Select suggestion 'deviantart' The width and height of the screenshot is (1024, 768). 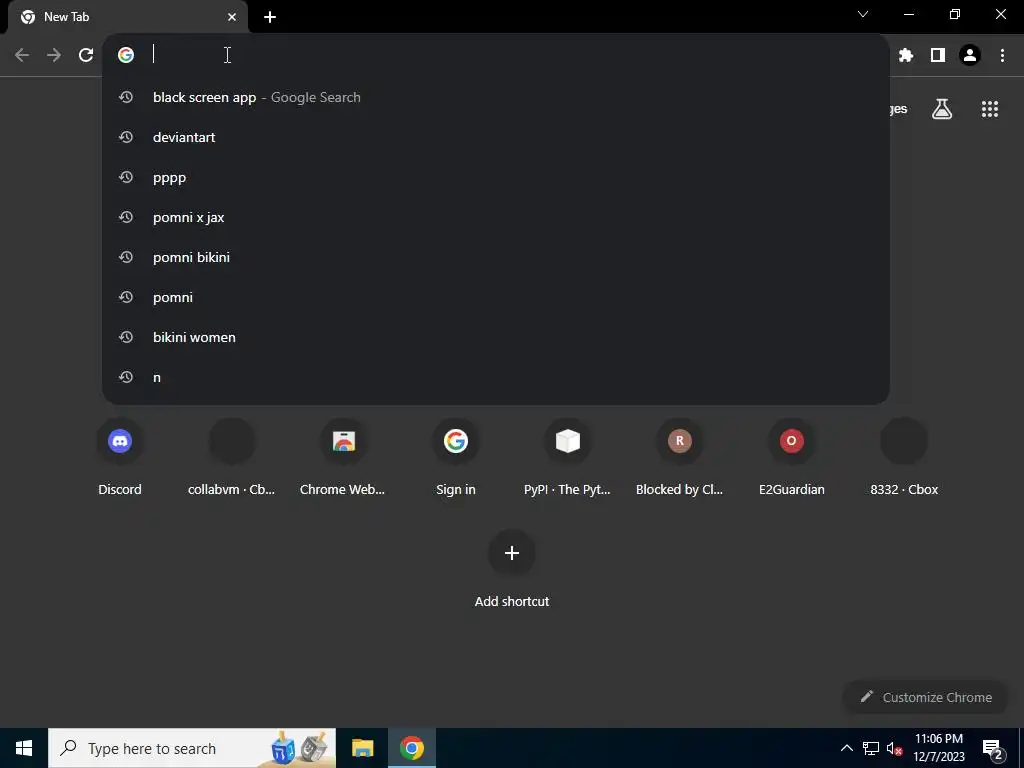[496, 137]
